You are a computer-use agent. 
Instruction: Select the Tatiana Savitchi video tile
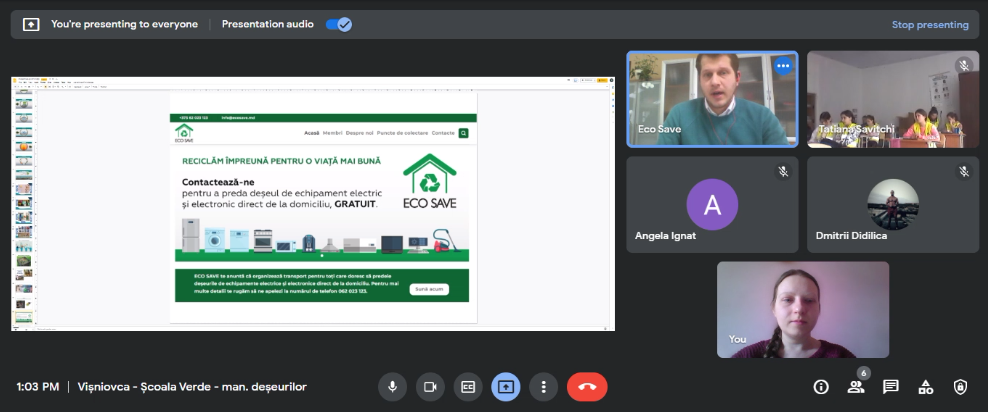(x=893, y=100)
